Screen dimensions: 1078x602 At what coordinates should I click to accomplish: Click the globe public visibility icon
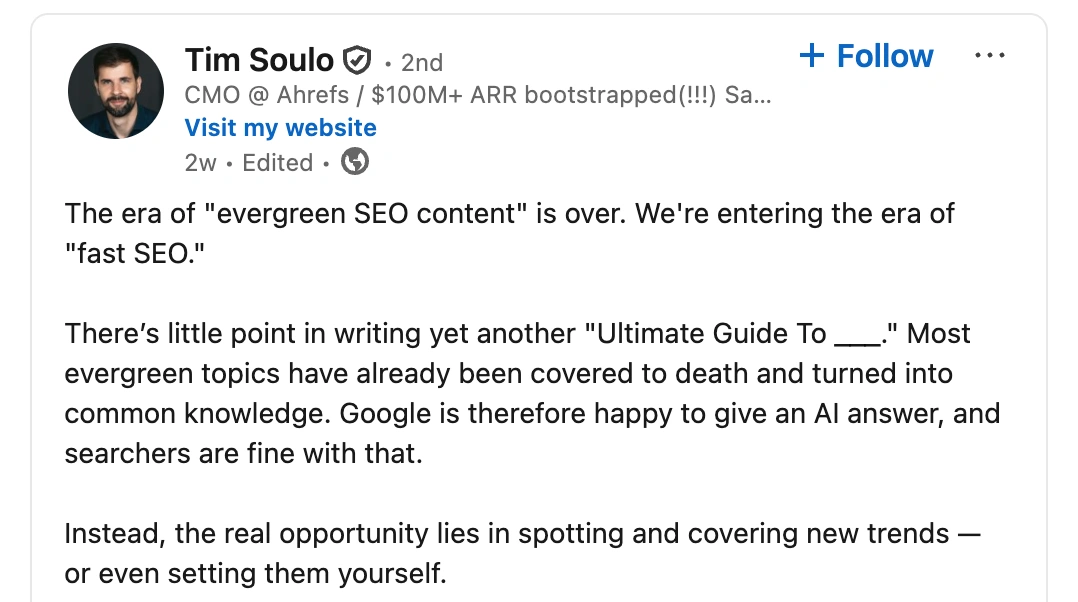click(x=355, y=161)
